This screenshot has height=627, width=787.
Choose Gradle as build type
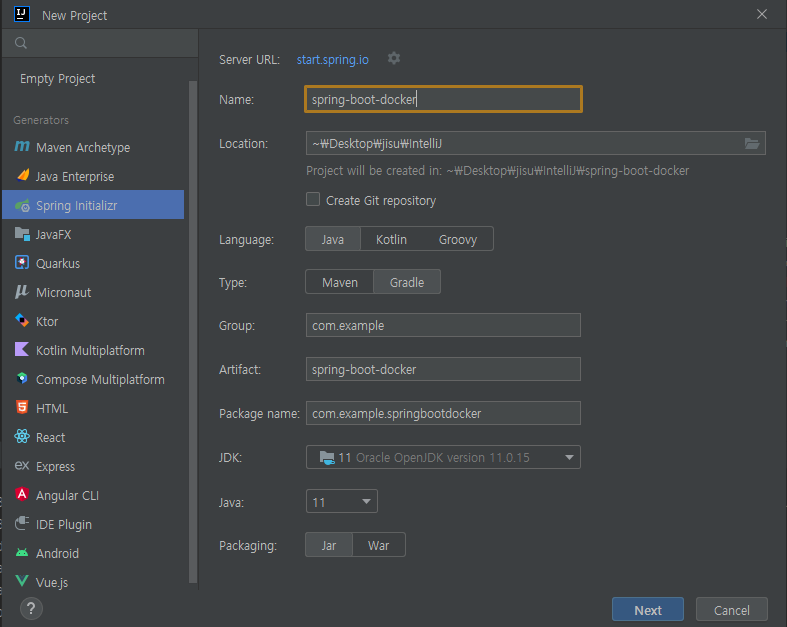407,283
